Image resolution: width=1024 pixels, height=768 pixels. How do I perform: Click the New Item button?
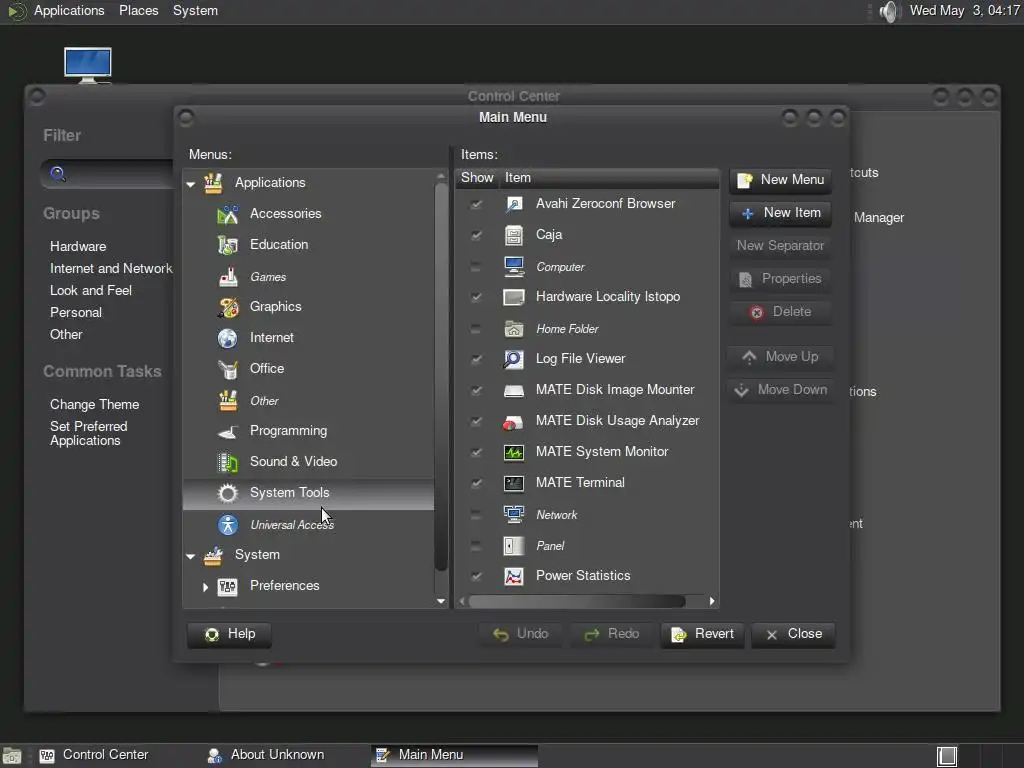click(x=780, y=213)
